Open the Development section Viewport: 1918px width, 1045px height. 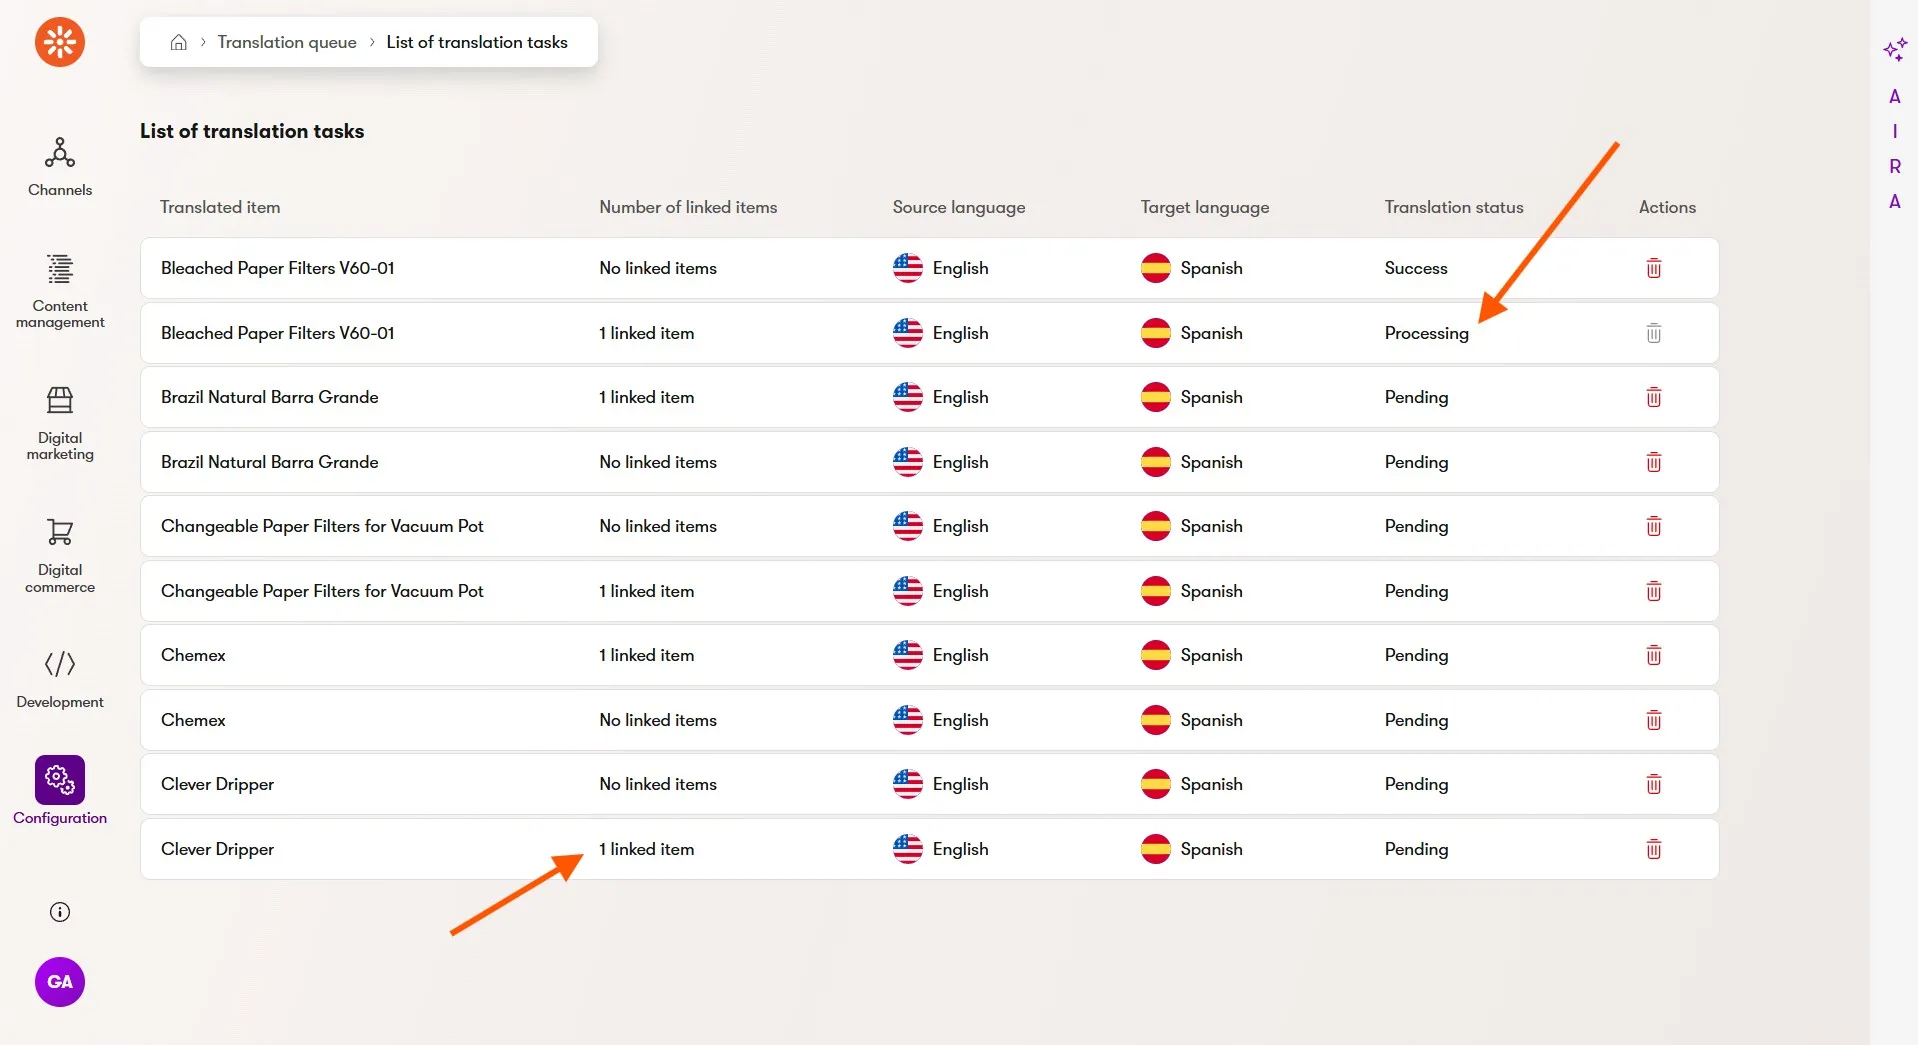coord(60,678)
